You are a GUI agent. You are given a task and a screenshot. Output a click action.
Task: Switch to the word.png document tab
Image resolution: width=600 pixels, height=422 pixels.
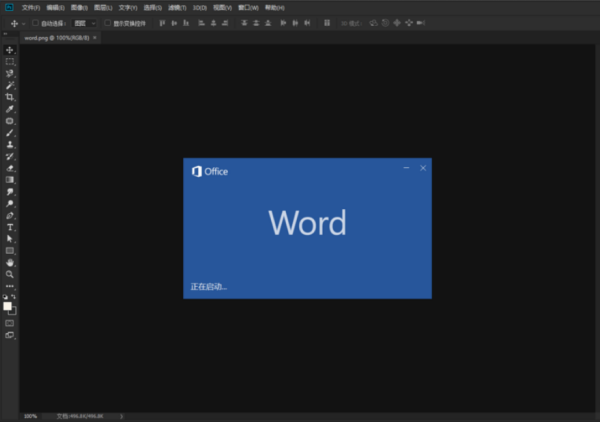[x=57, y=38]
